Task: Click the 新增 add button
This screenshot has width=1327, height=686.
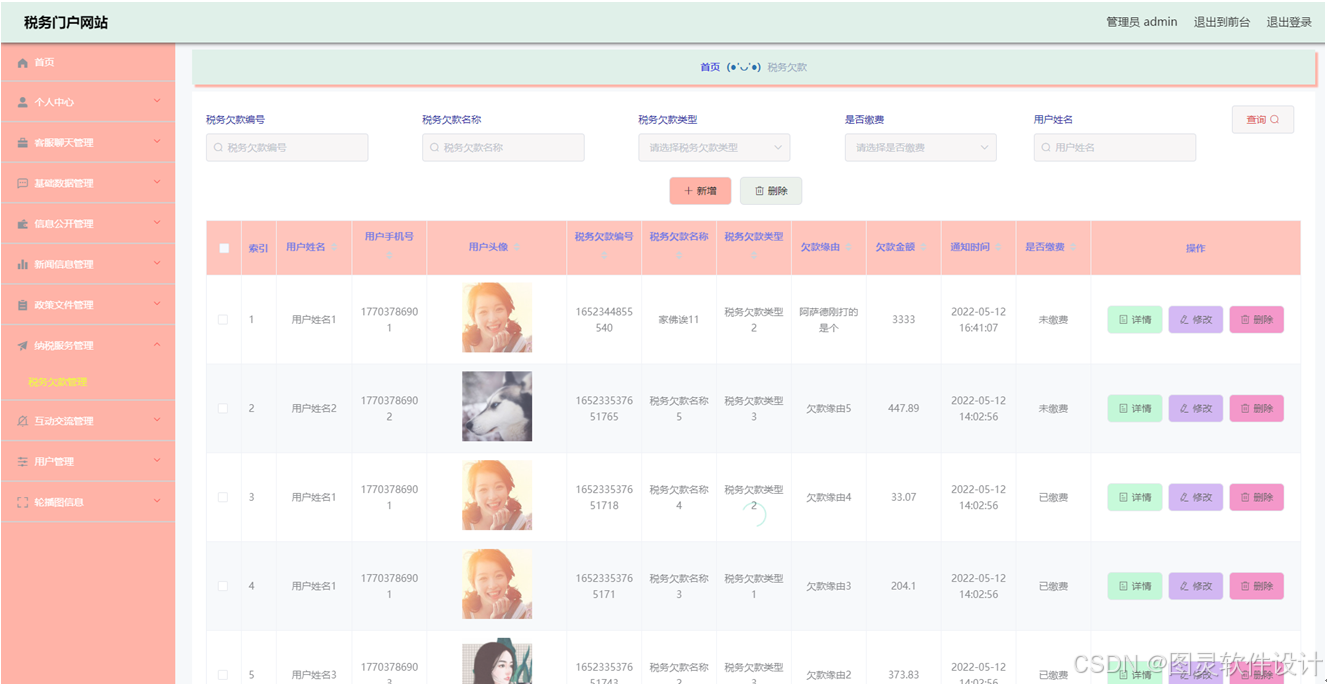Action: click(700, 191)
